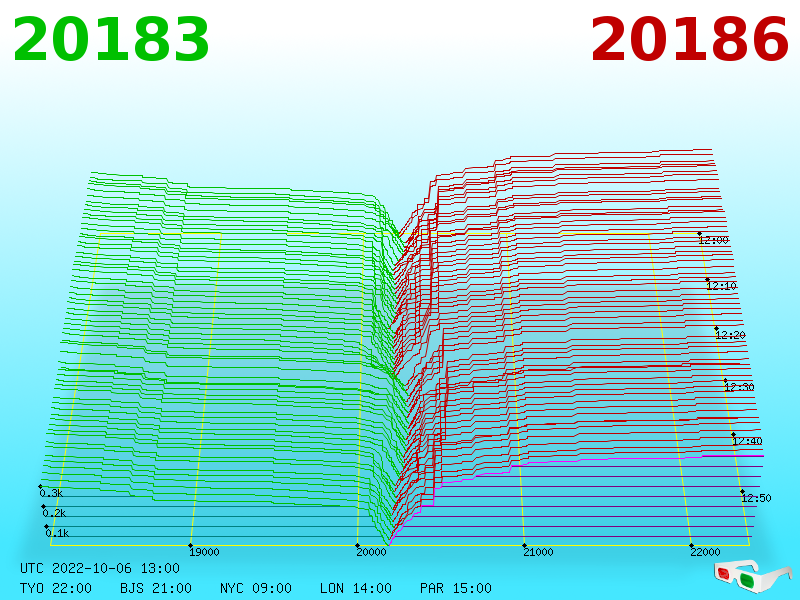This screenshot has width=800, height=600.
Task: Select the 19000 price axis label
Action: click(x=204, y=552)
